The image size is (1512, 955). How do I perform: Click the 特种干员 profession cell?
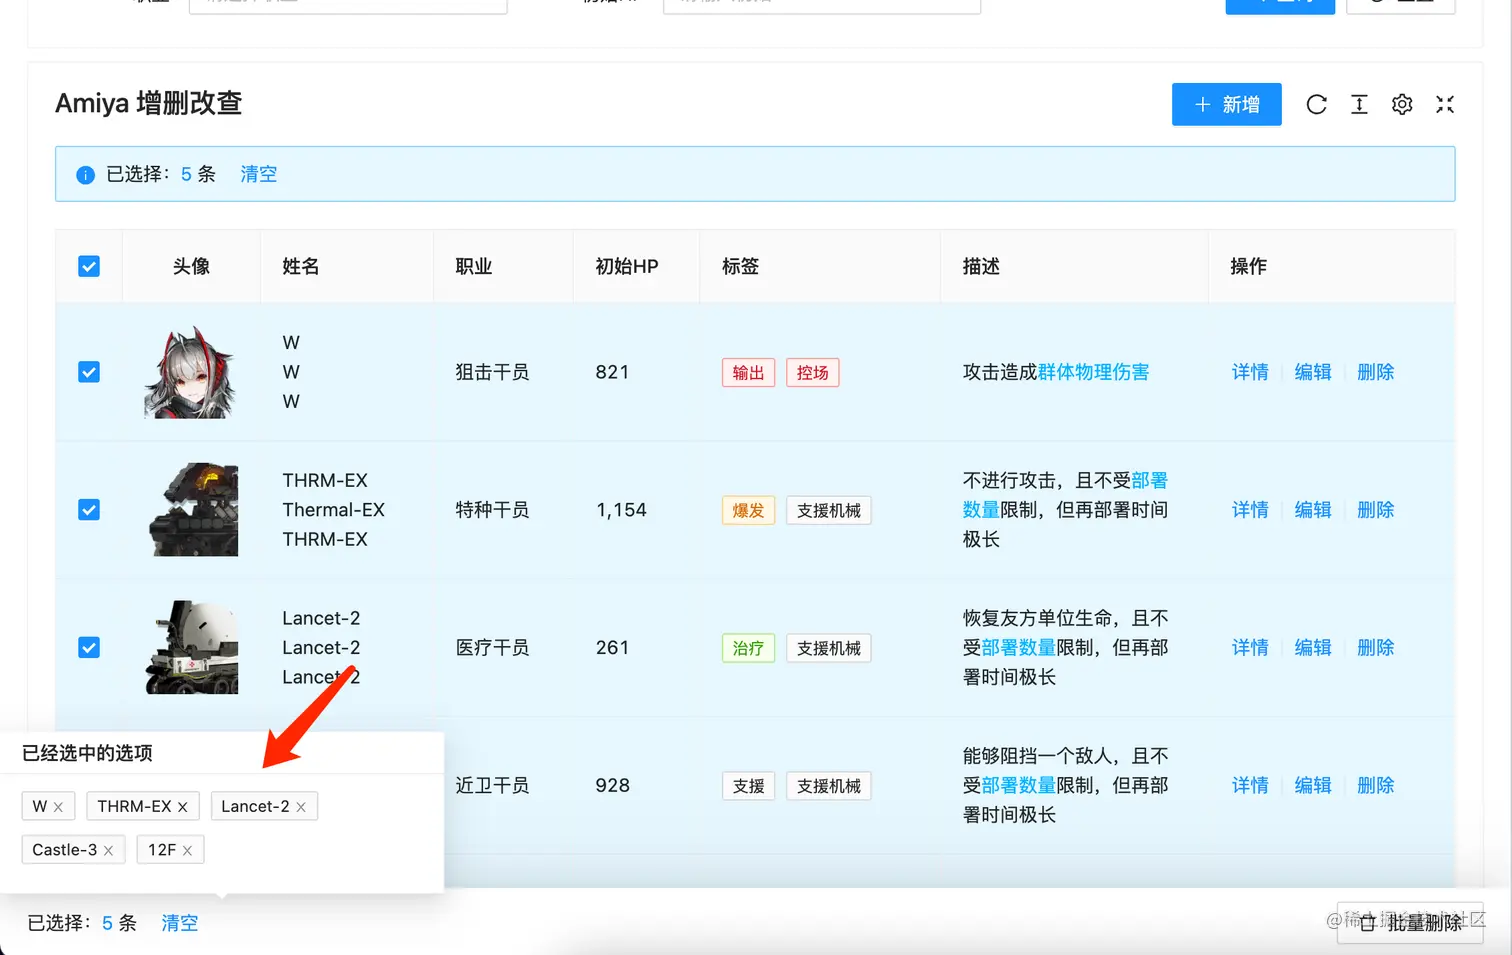click(x=492, y=510)
